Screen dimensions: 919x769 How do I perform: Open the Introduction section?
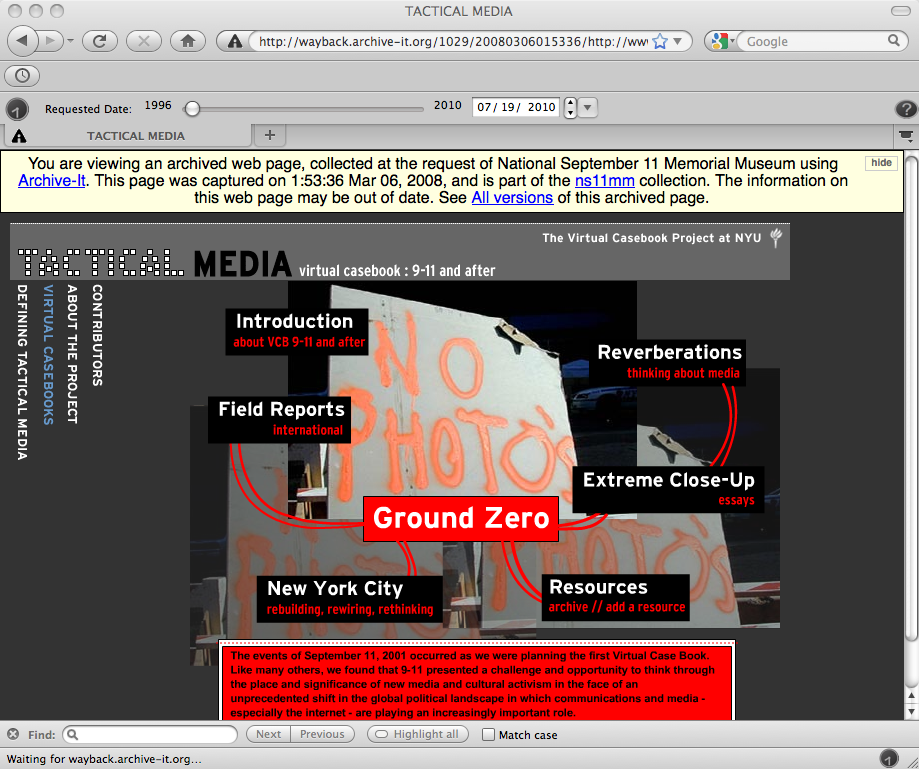[x=297, y=331]
